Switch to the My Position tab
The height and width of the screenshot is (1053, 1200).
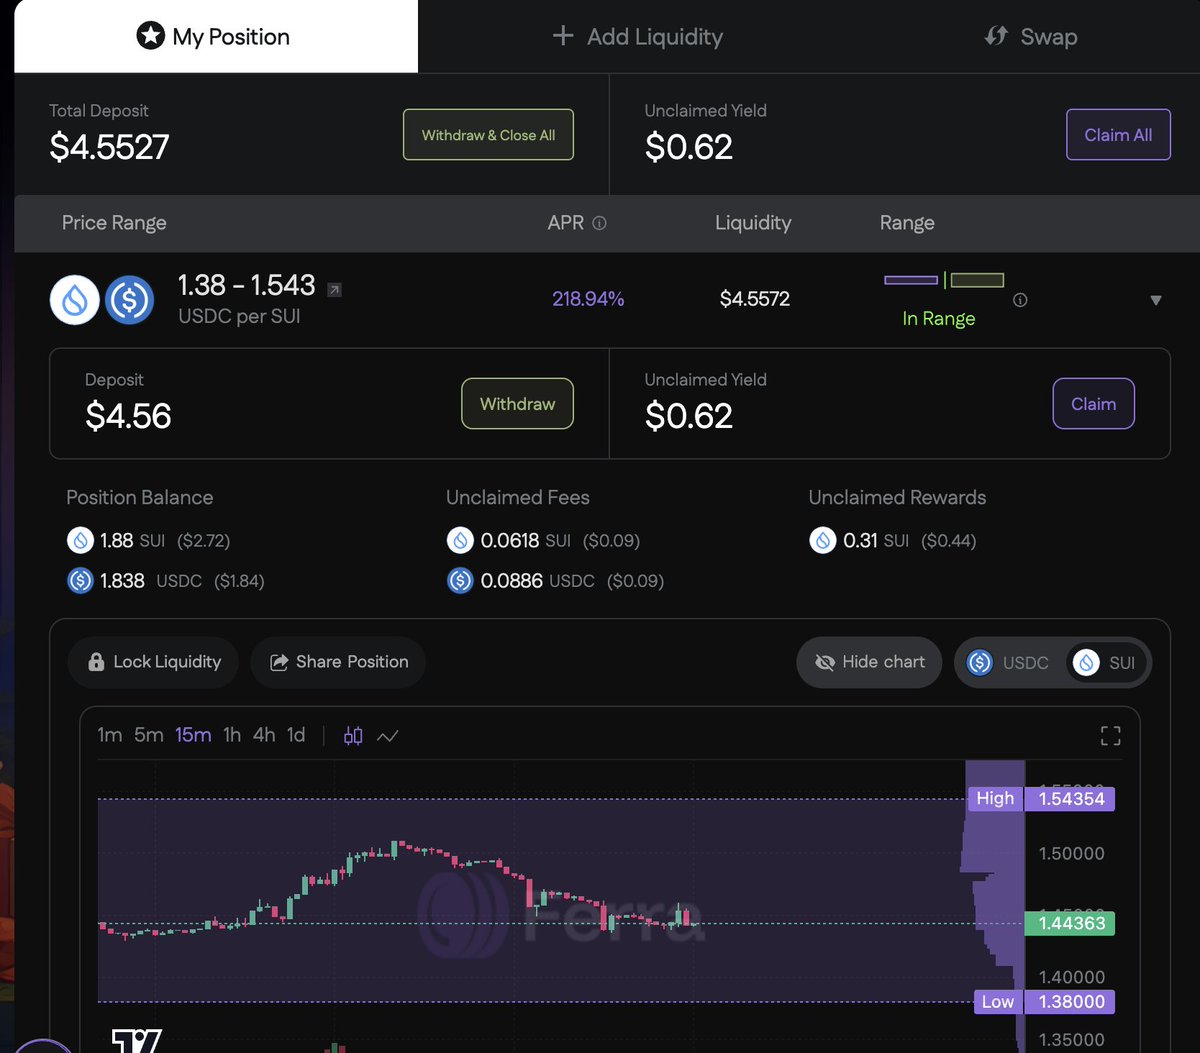(215, 37)
